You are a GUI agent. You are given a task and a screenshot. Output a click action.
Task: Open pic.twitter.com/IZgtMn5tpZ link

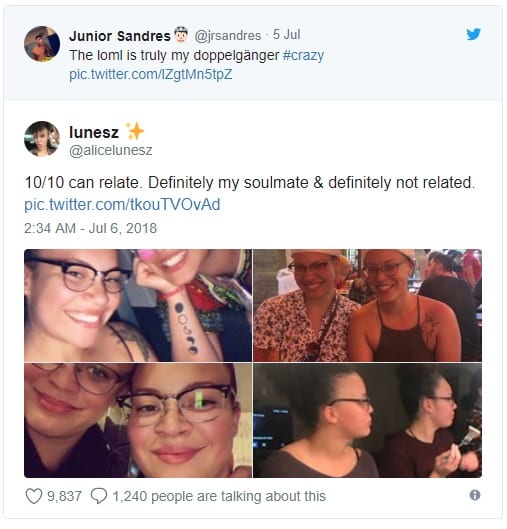[150, 74]
